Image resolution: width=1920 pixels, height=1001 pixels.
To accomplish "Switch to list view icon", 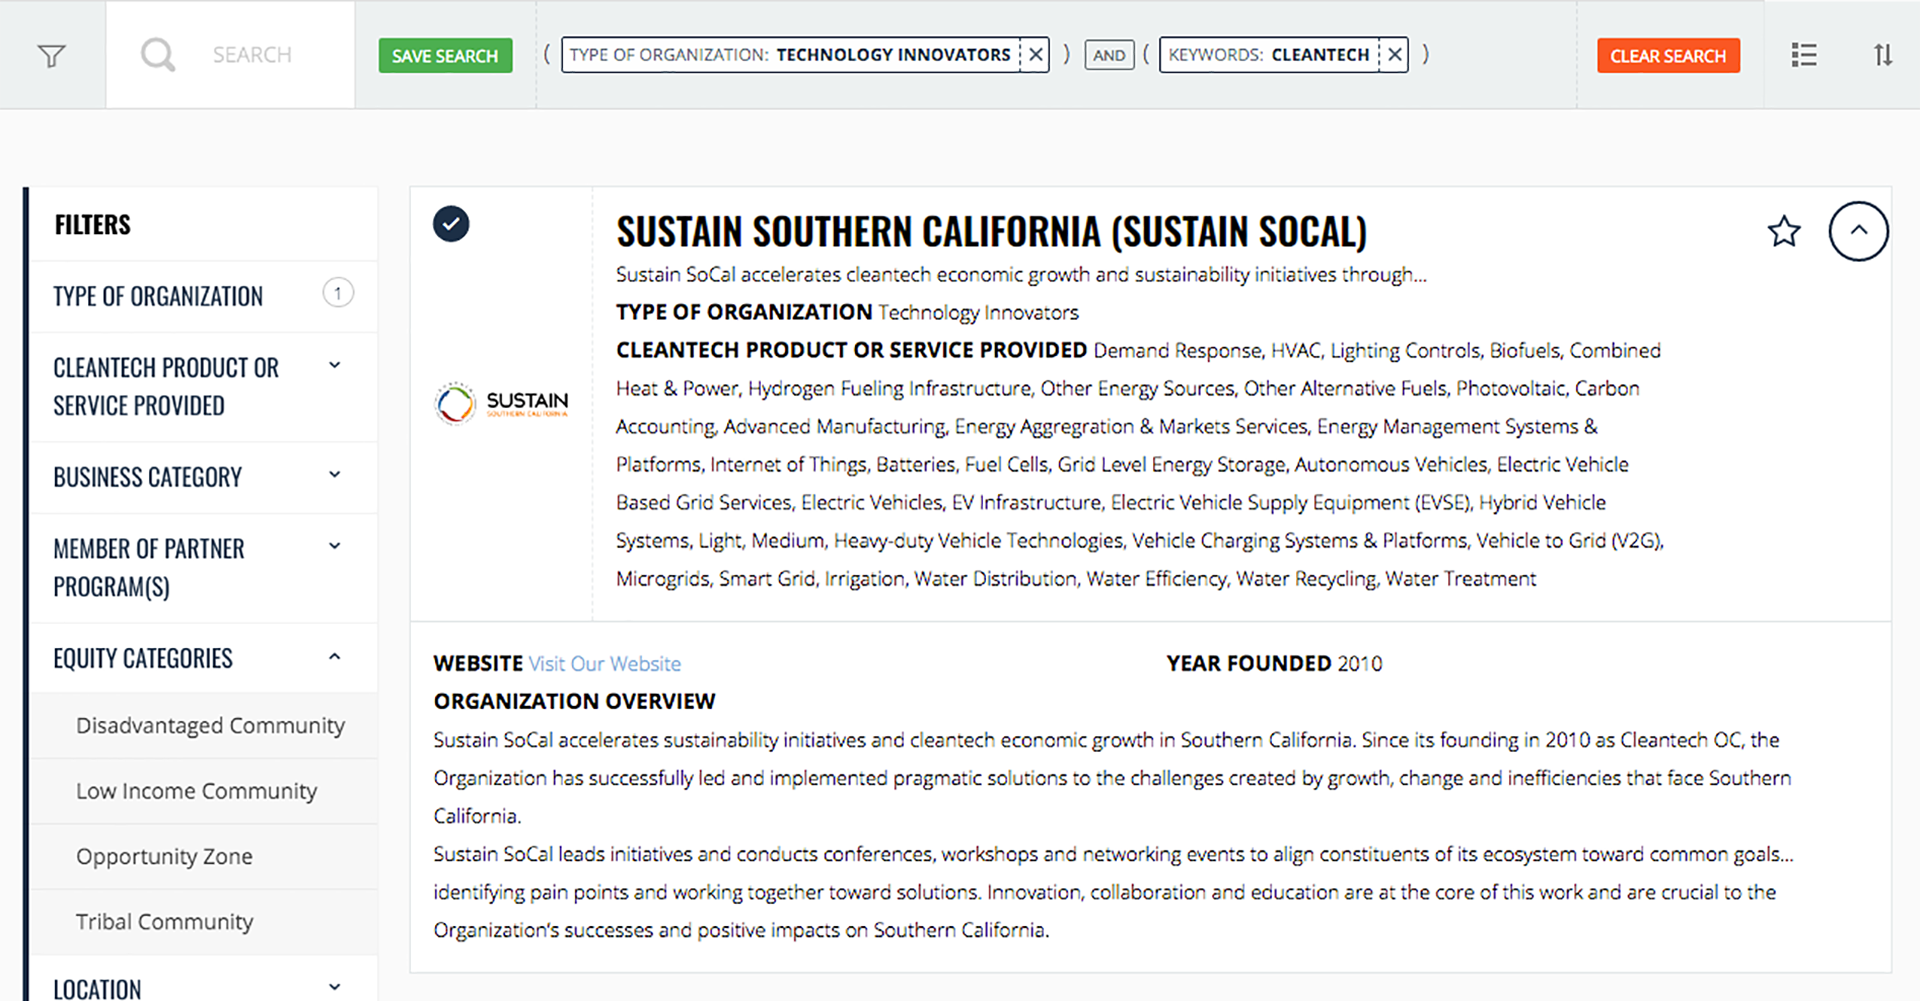I will (x=1804, y=55).
